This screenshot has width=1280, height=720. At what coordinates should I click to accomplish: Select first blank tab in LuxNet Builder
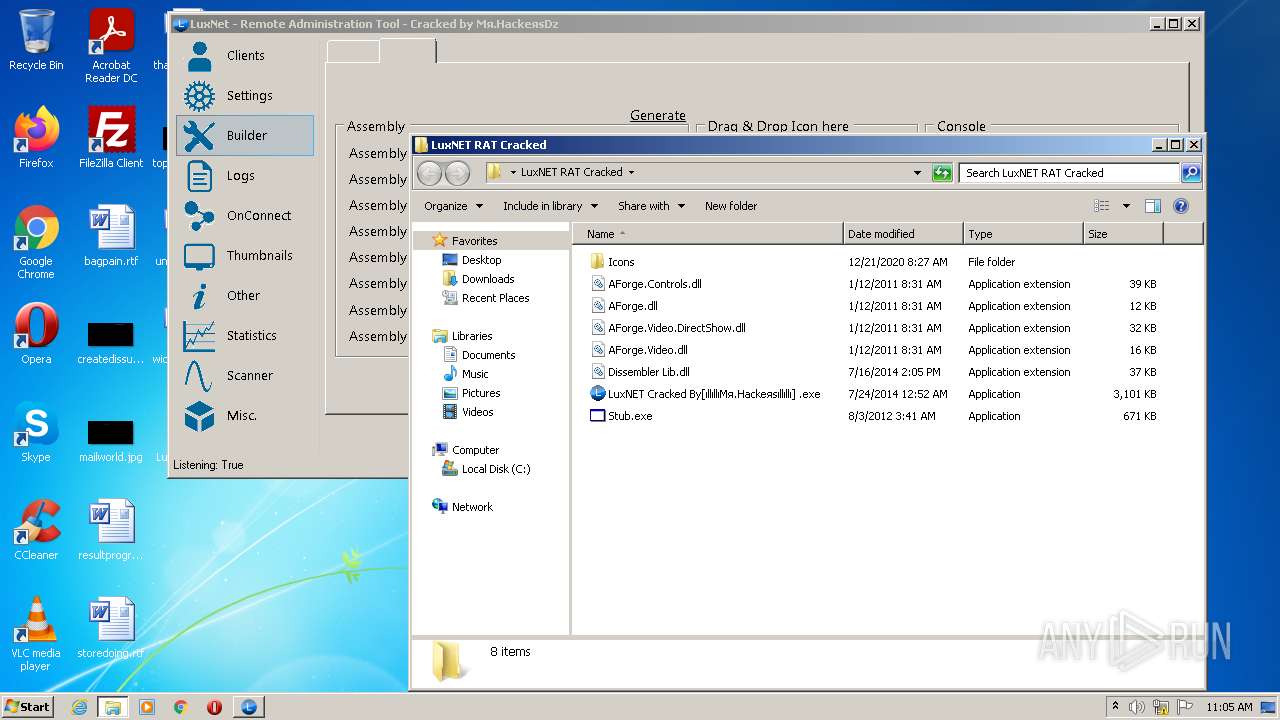point(353,51)
